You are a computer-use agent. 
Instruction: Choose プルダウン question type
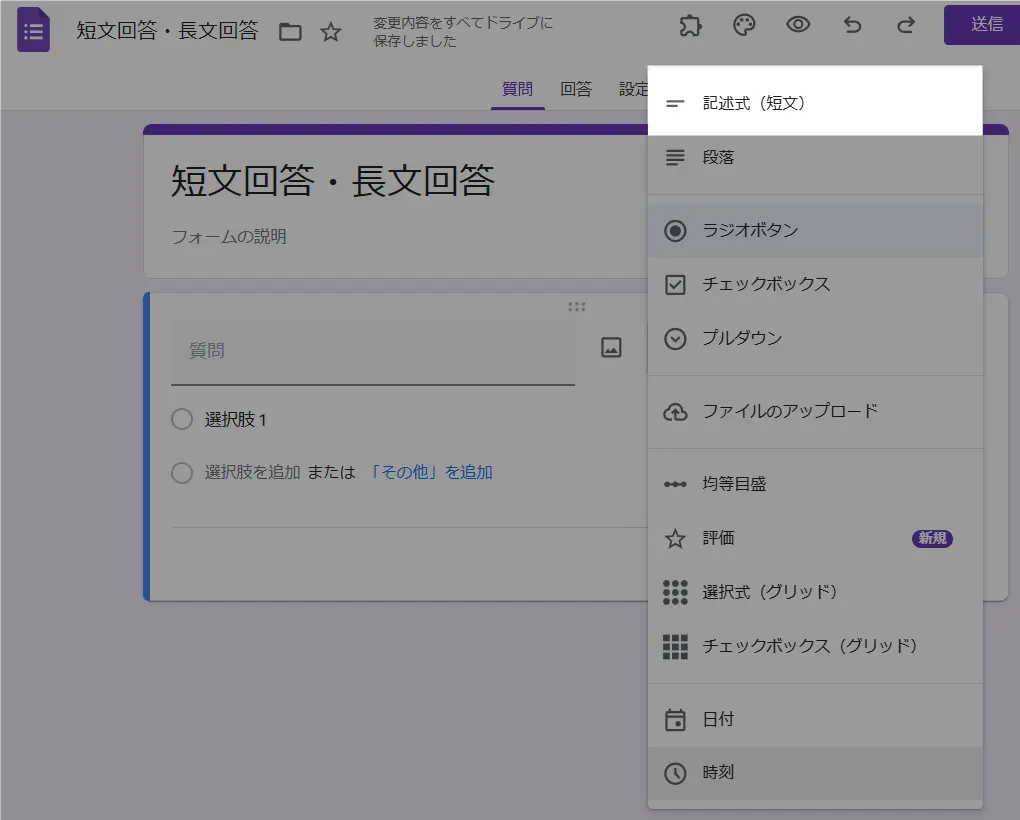[815, 338]
